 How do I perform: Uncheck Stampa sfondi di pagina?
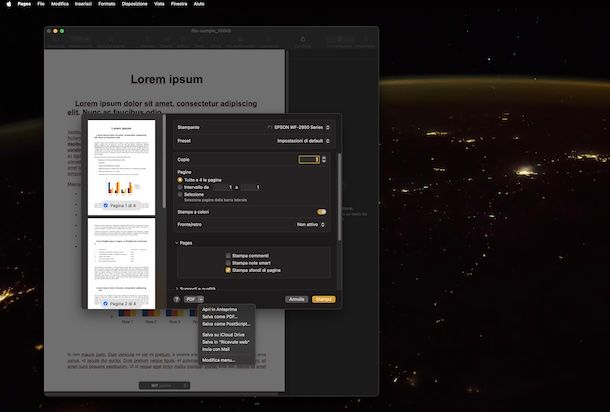228,270
